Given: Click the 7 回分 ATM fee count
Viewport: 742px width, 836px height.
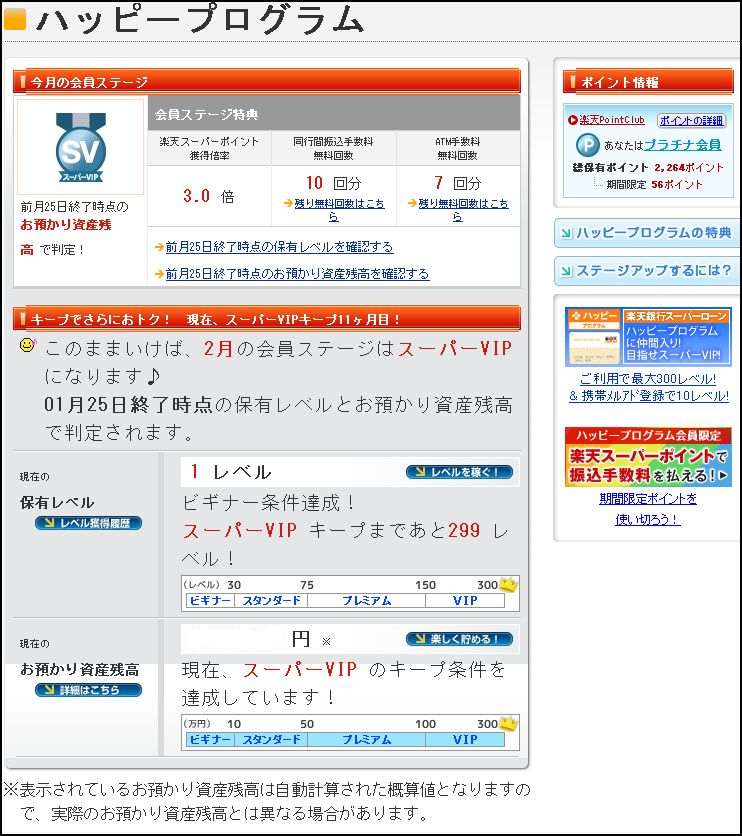Looking at the screenshot, I should (x=458, y=183).
